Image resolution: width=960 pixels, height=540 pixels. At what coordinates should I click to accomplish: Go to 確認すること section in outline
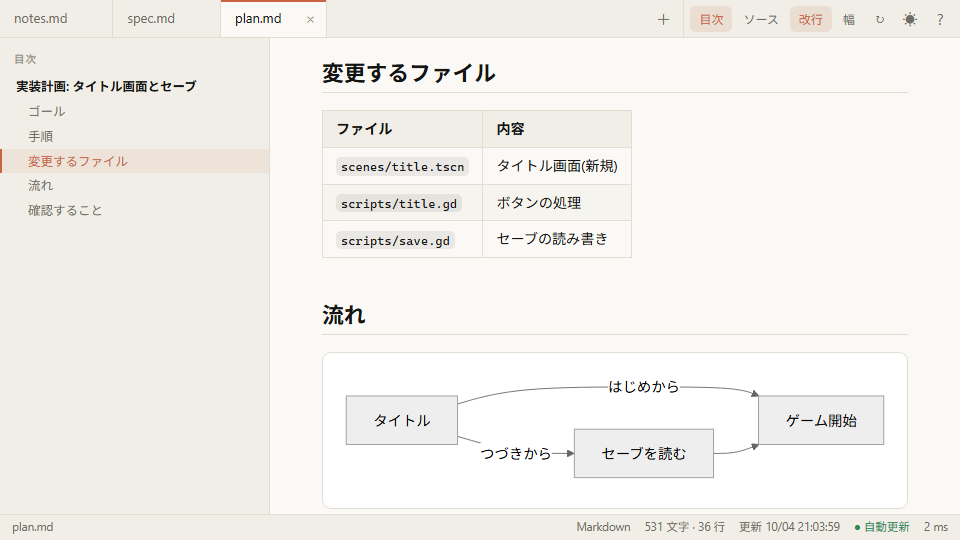tap(135, 211)
